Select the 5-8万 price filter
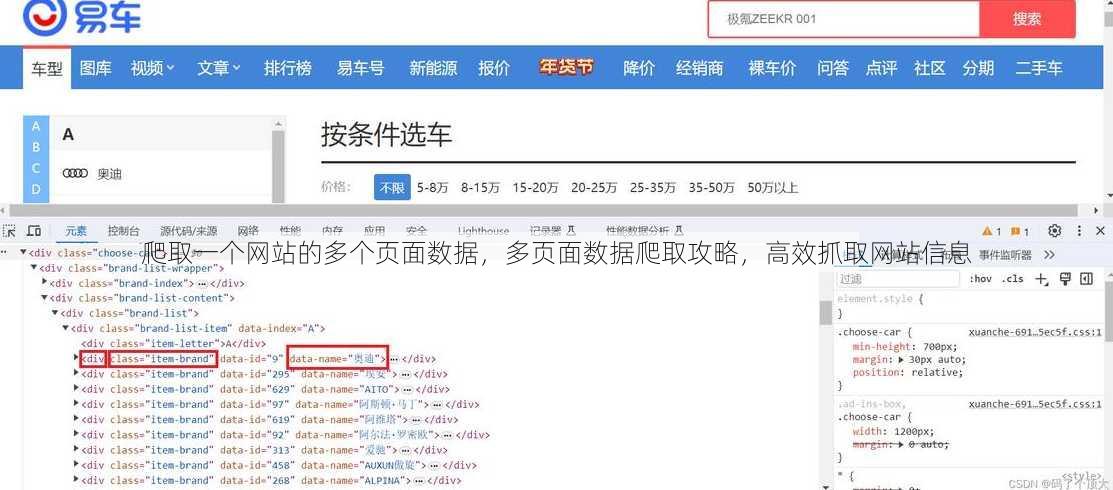 tap(432, 187)
